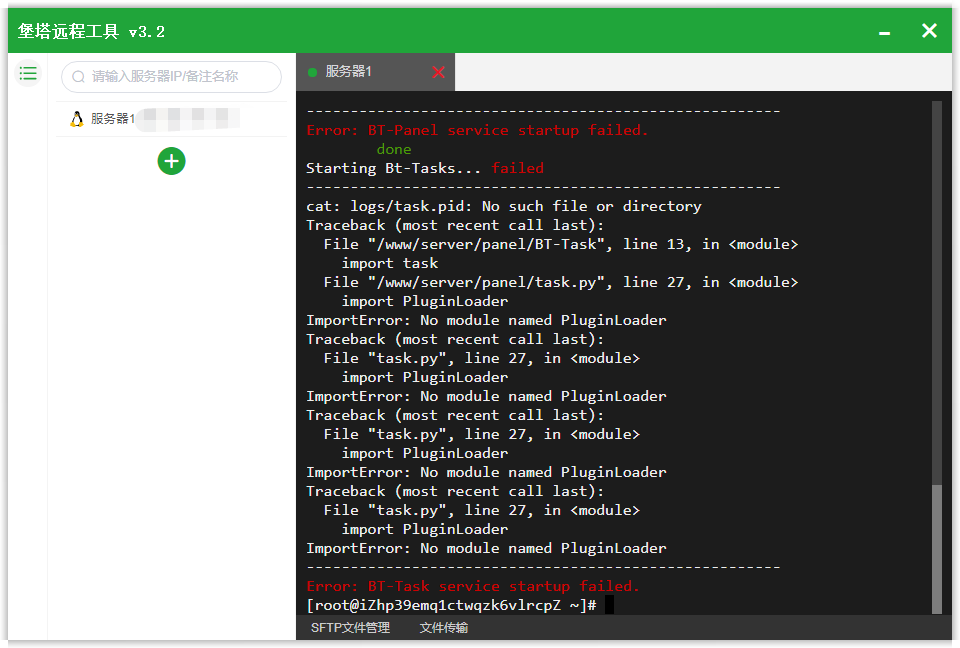The image size is (960, 648).
Task: Open 服务器1 in the server list
Action: coord(171,119)
